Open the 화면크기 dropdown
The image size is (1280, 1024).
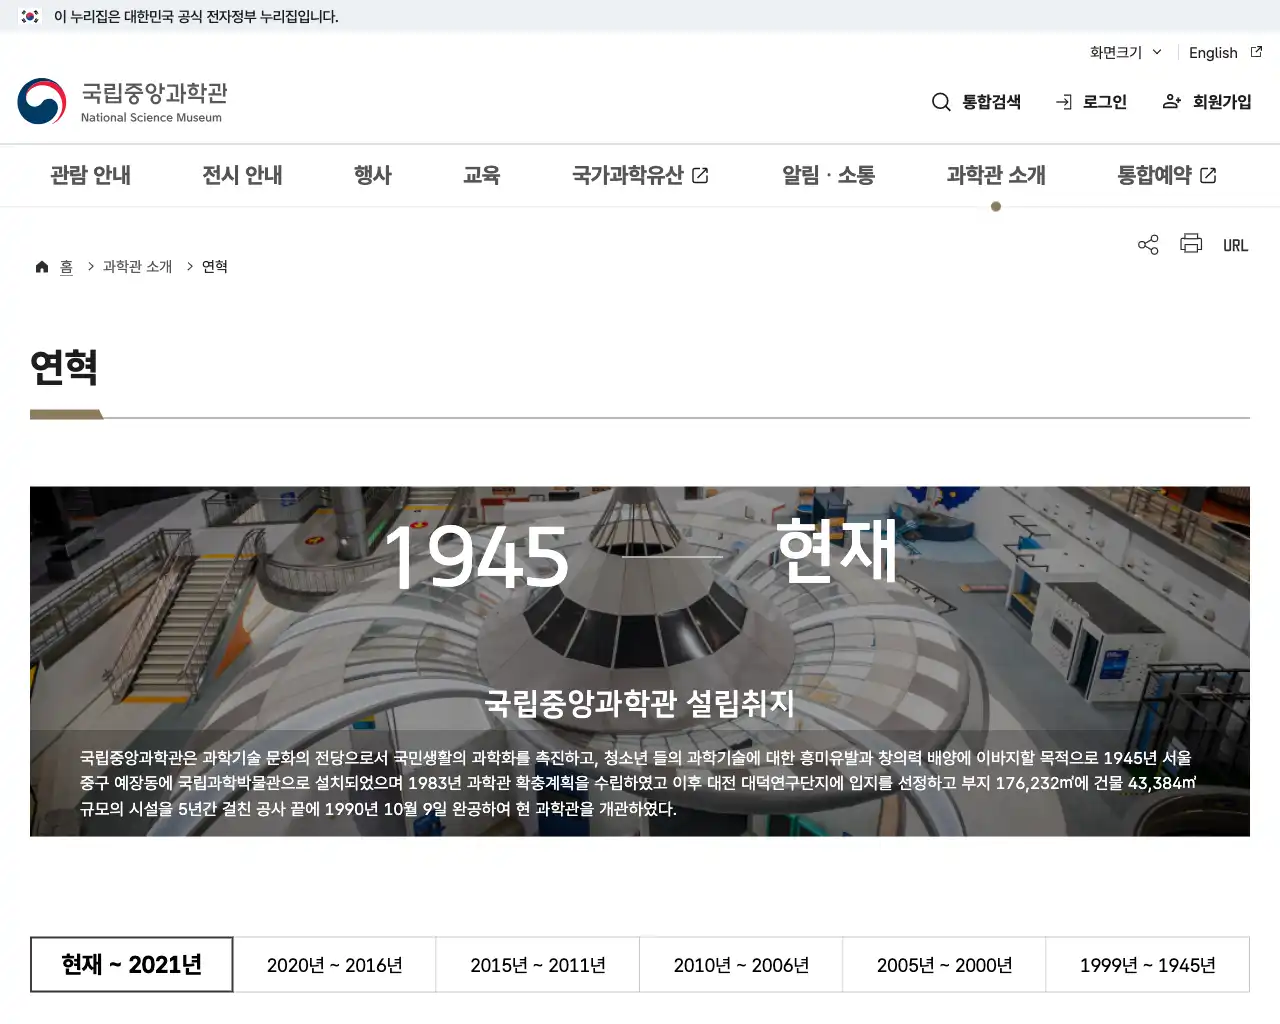click(1124, 52)
